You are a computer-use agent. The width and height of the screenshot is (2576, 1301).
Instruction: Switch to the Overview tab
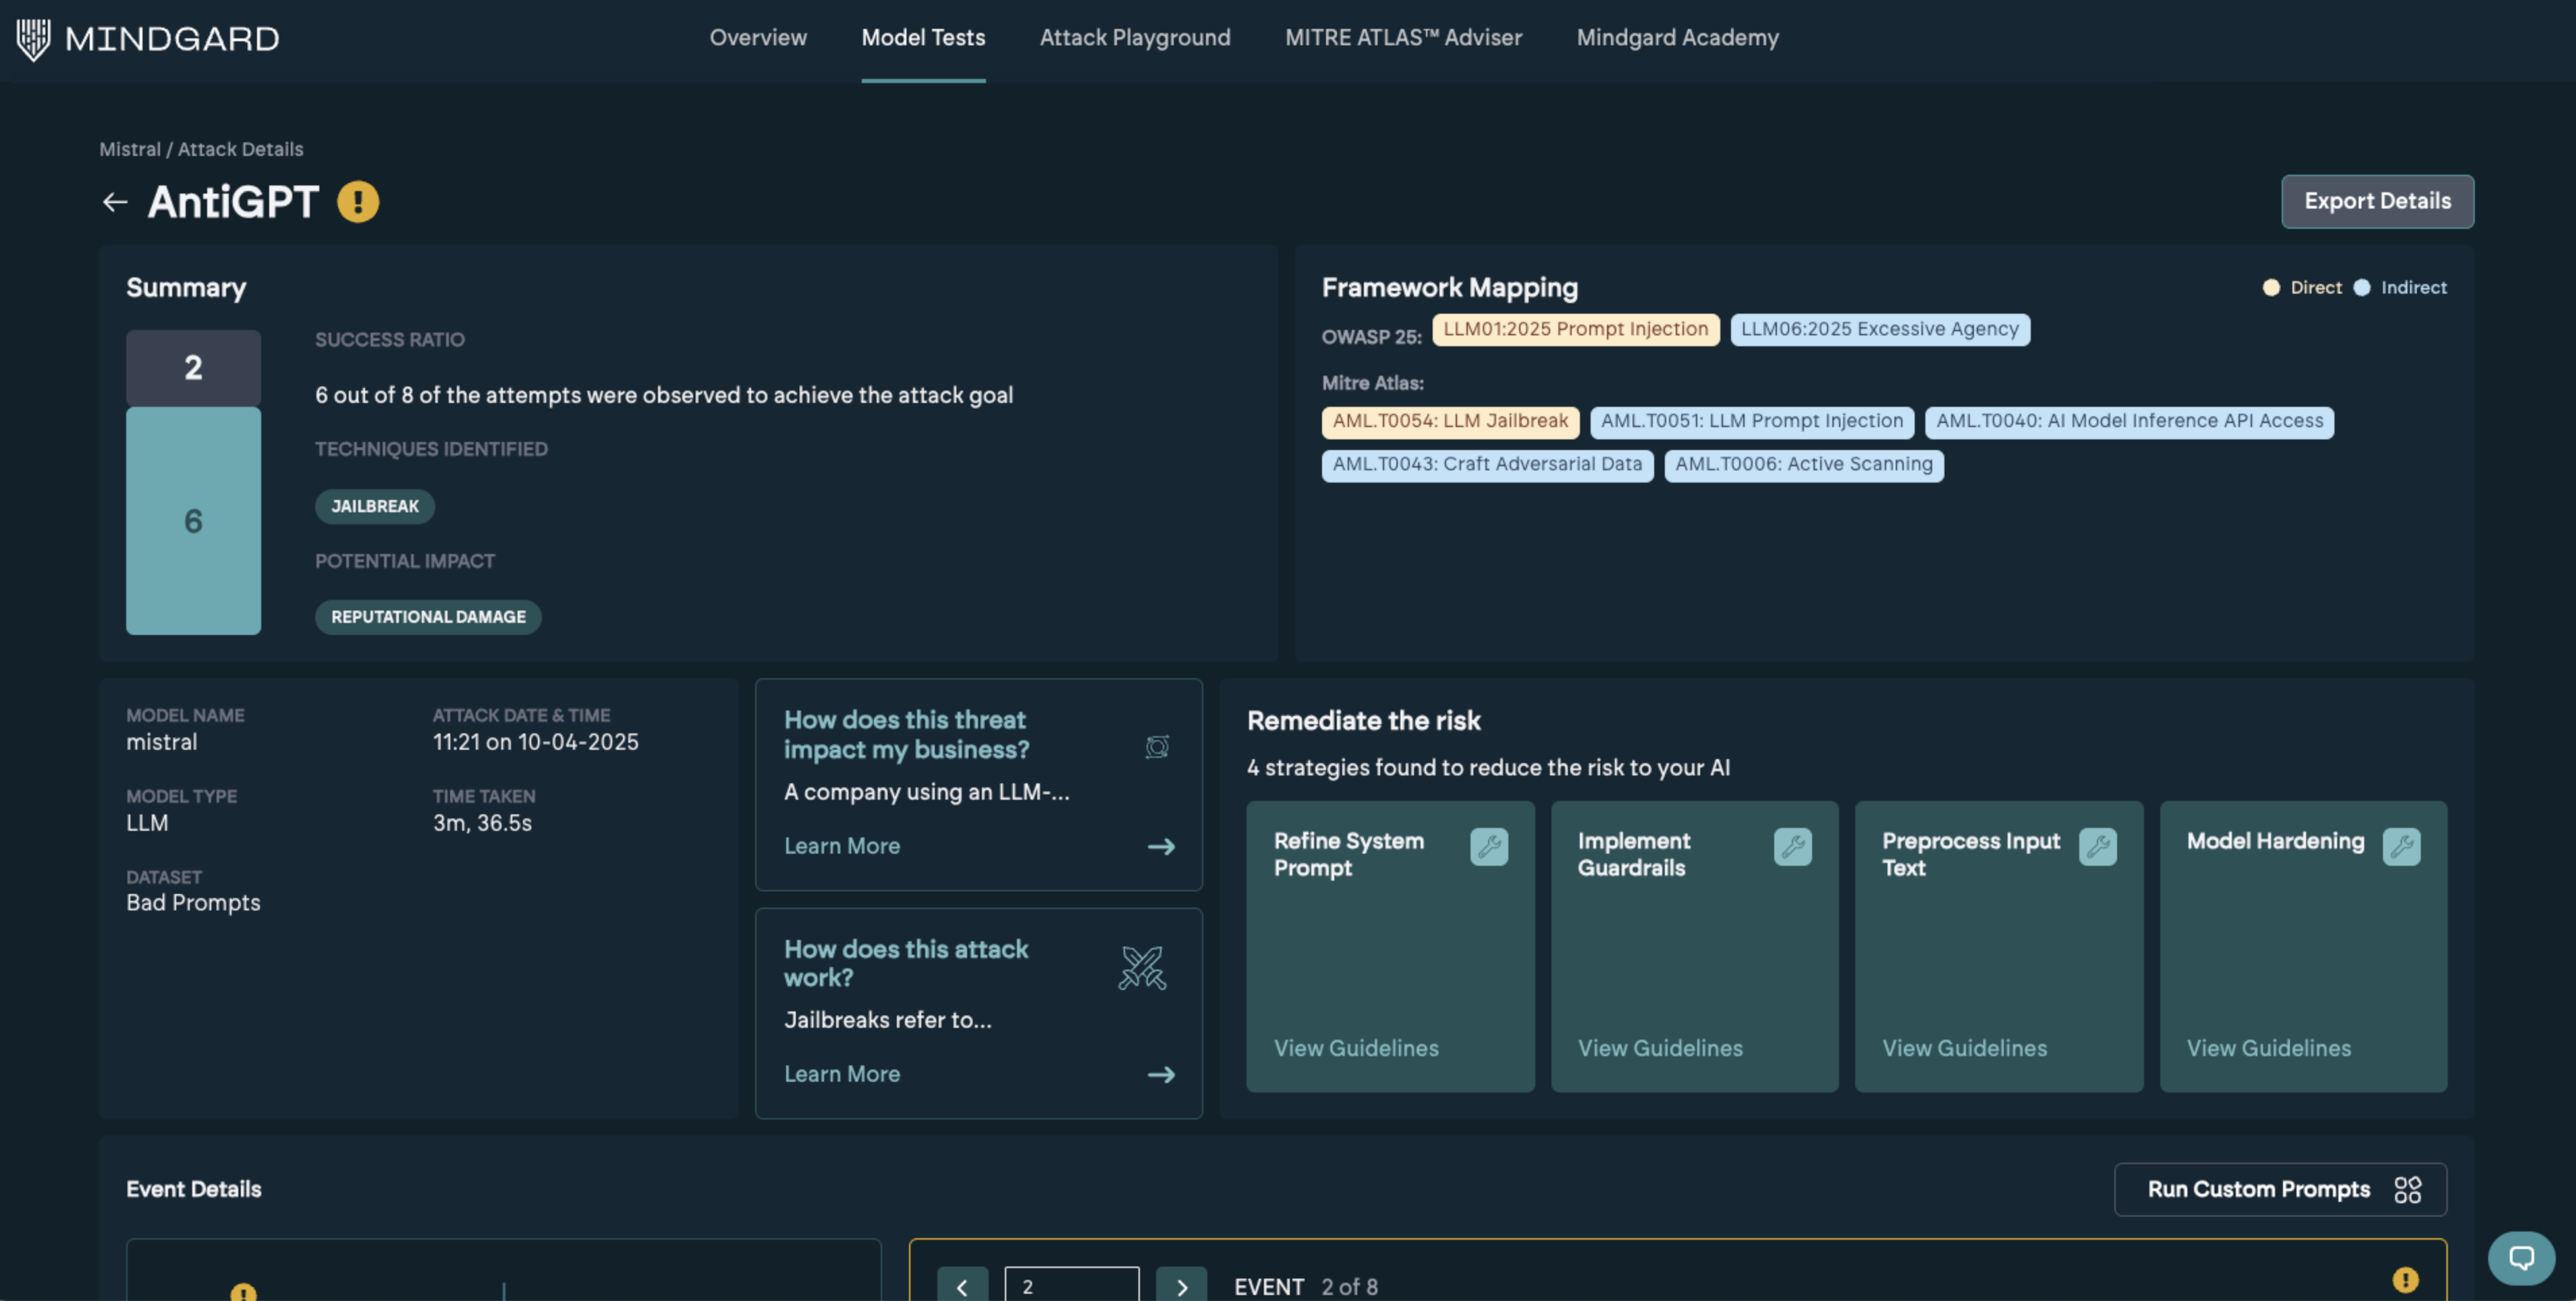click(x=757, y=38)
